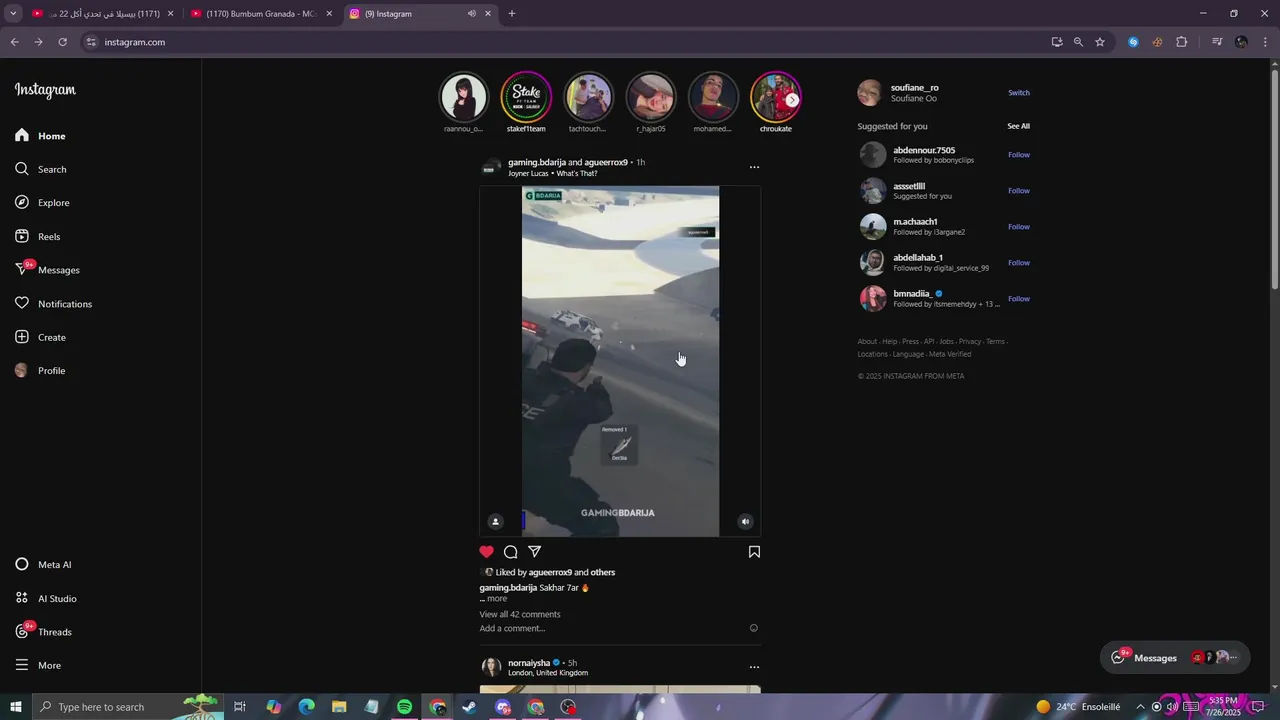This screenshot has height=720, width=1280.
Task: Open Home in Instagram sidebar
Action: 40,136
